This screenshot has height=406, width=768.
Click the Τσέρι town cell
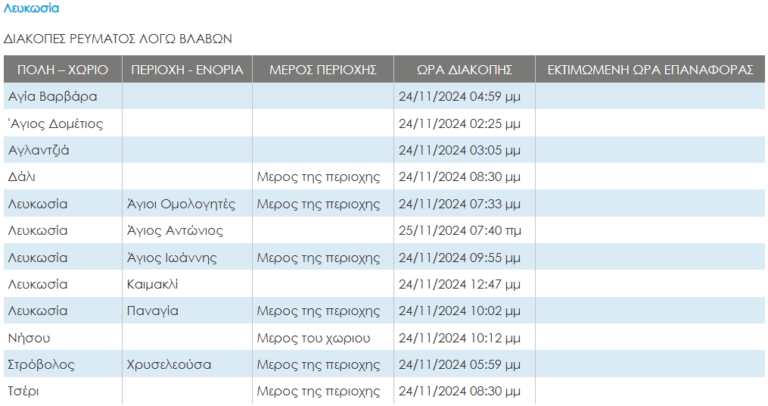coord(24,391)
